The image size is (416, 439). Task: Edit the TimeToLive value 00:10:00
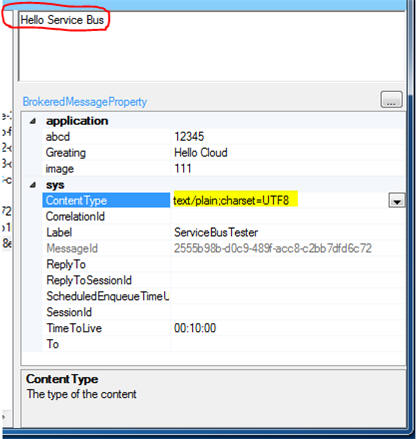point(195,328)
